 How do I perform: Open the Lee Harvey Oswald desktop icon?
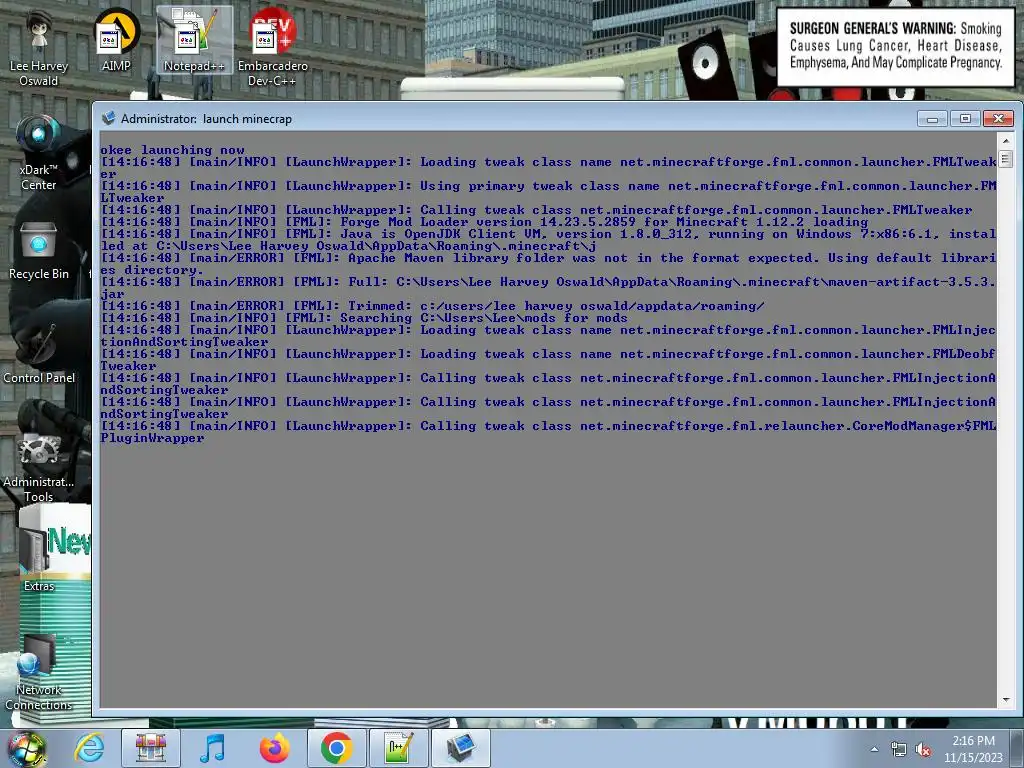[39, 47]
